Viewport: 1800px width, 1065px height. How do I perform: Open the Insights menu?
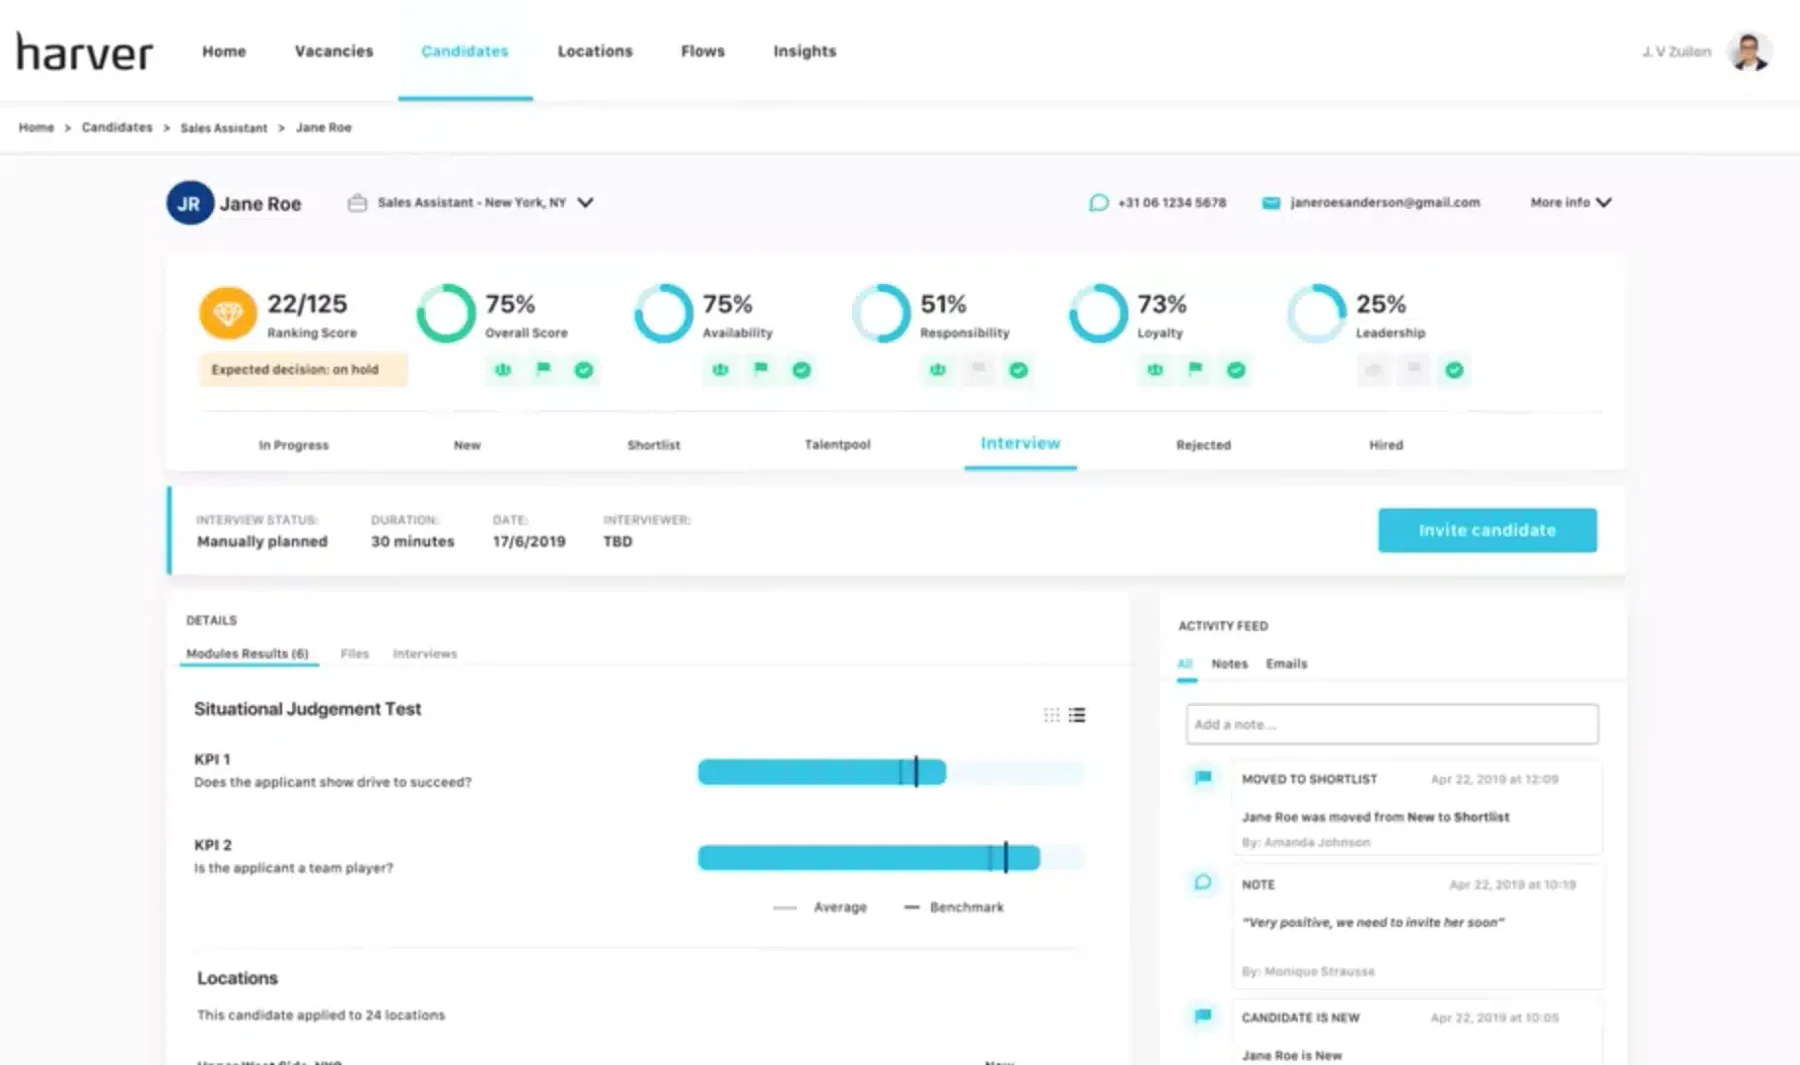click(x=804, y=51)
